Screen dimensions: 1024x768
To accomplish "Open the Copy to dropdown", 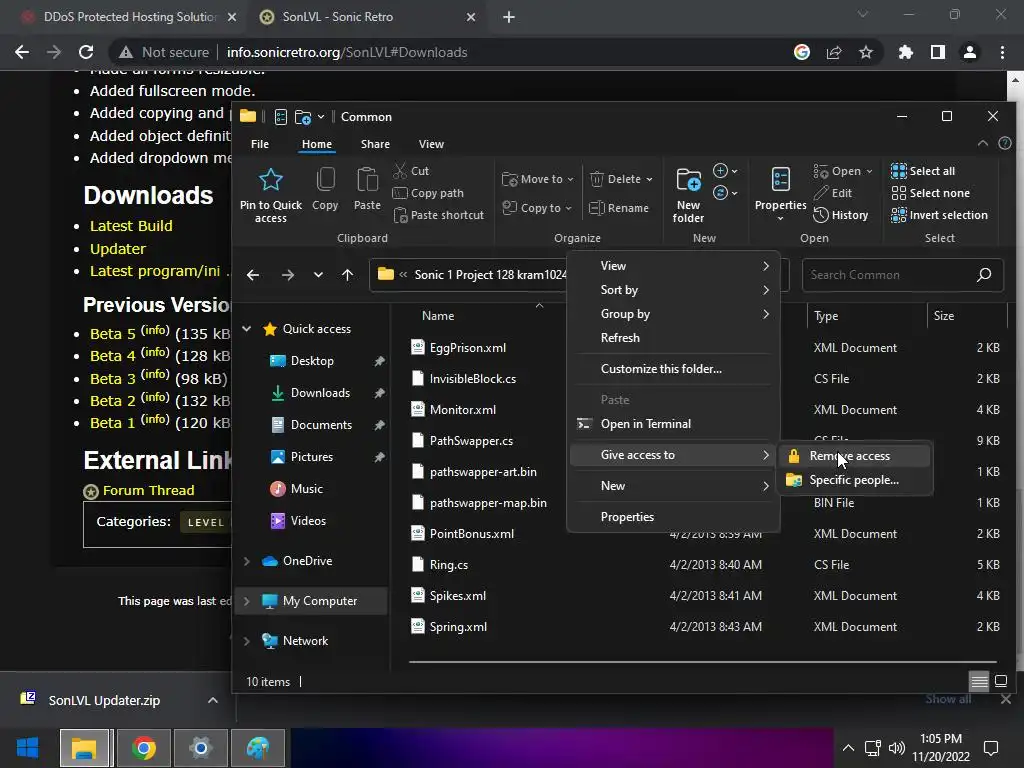I will click(537, 208).
